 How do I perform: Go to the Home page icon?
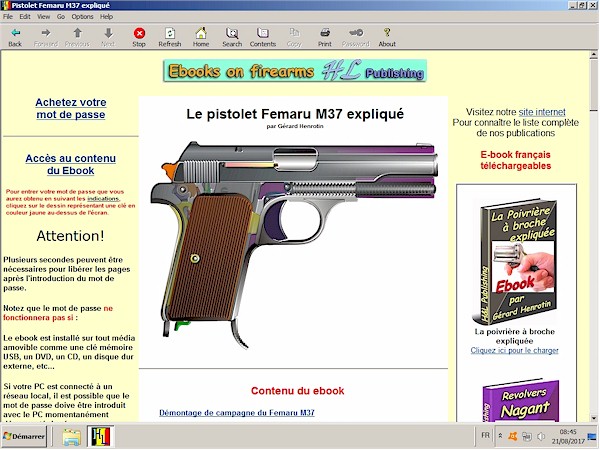201,37
